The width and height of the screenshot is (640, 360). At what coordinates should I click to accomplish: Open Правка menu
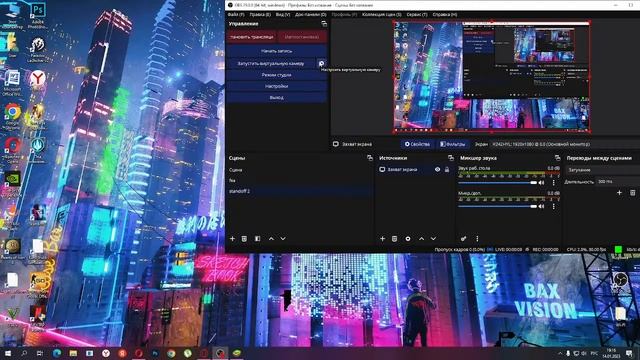(x=260, y=15)
